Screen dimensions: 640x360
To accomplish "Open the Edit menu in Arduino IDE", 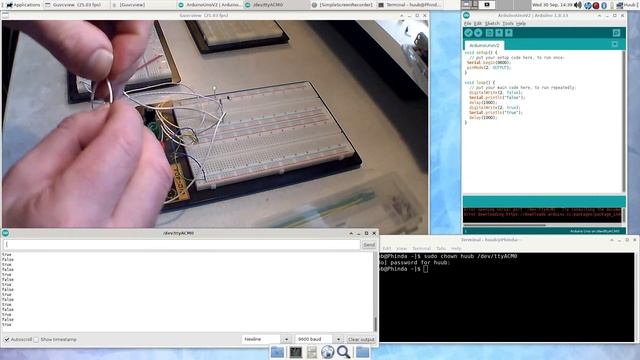I will (478, 24).
